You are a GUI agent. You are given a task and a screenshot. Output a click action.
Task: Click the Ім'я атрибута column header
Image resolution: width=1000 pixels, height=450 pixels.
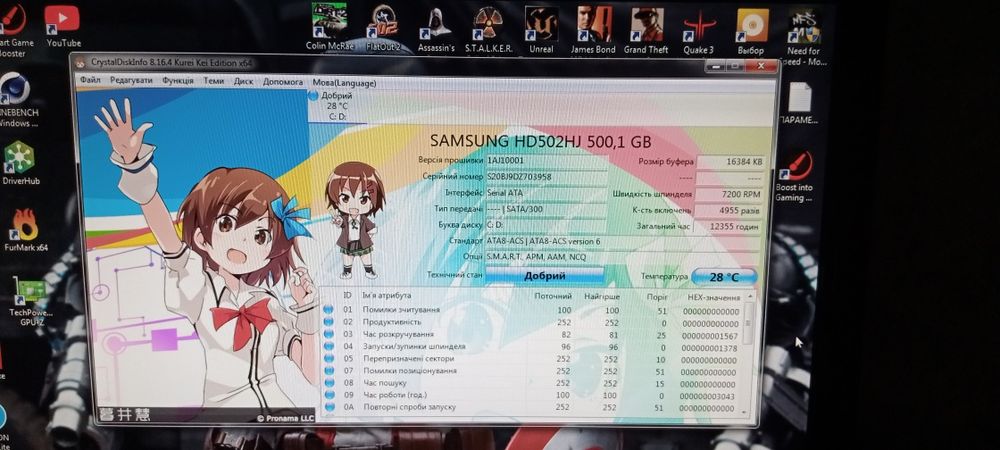(x=387, y=296)
